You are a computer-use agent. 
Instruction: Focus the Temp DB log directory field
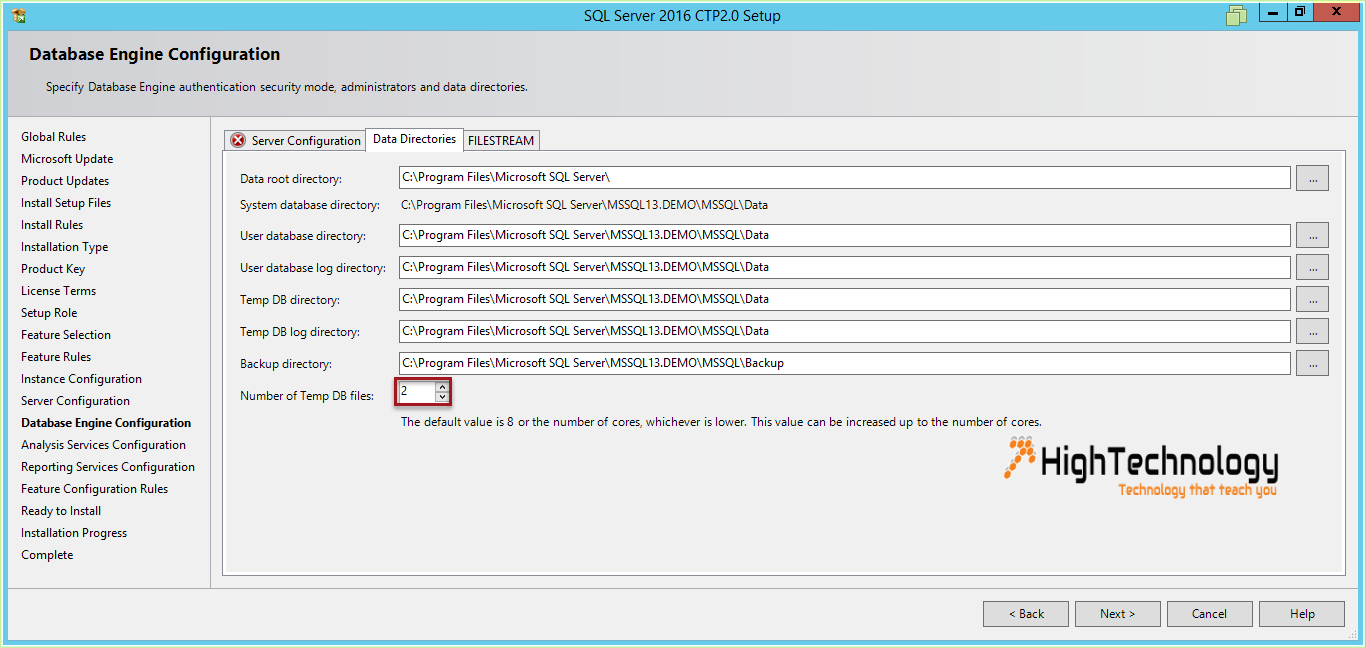click(x=845, y=331)
